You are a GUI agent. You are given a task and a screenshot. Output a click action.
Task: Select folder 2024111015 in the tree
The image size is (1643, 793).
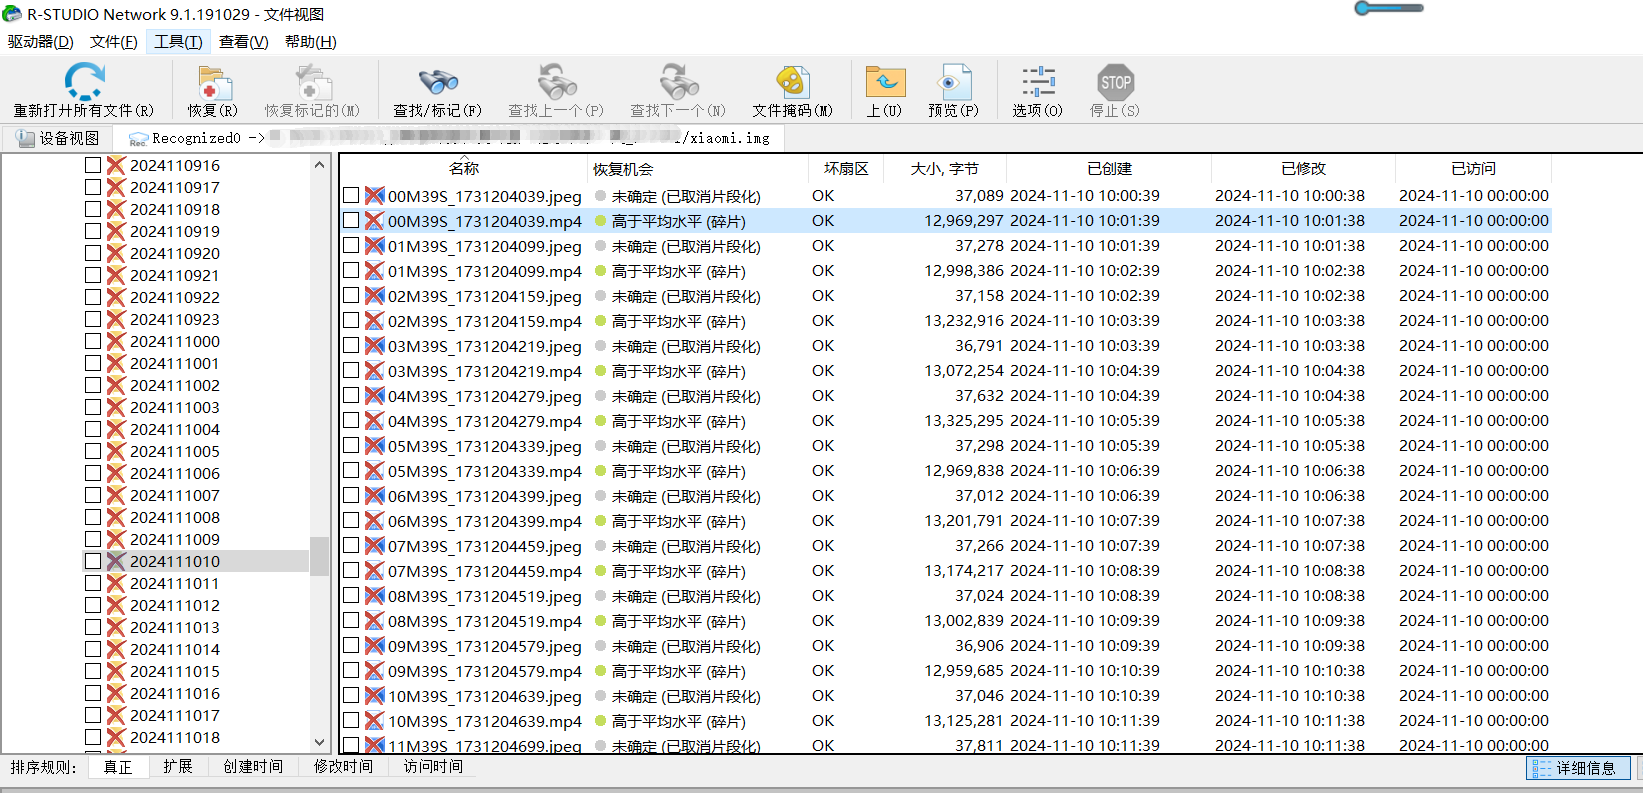point(175,671)
